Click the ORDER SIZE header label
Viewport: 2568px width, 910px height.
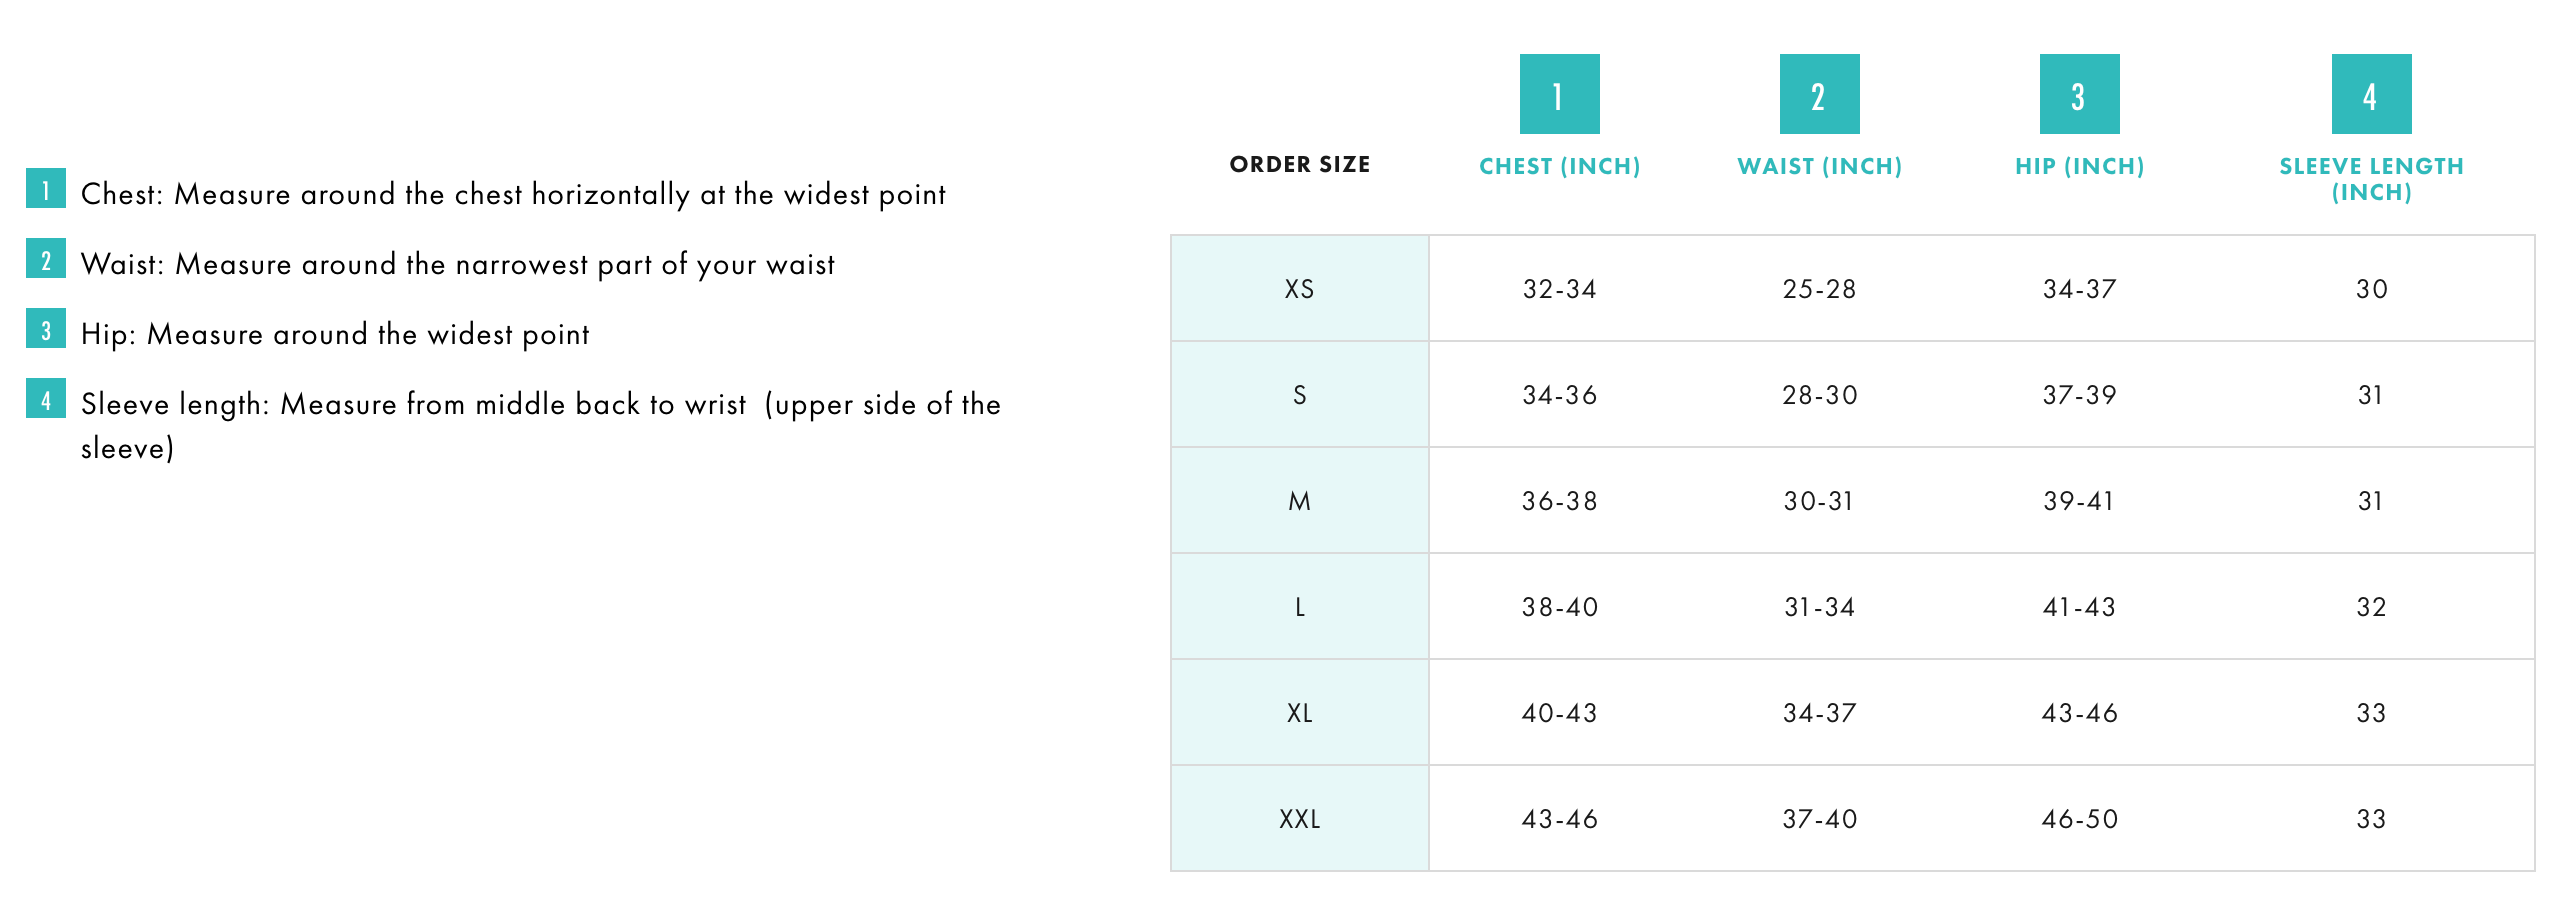1299,164
